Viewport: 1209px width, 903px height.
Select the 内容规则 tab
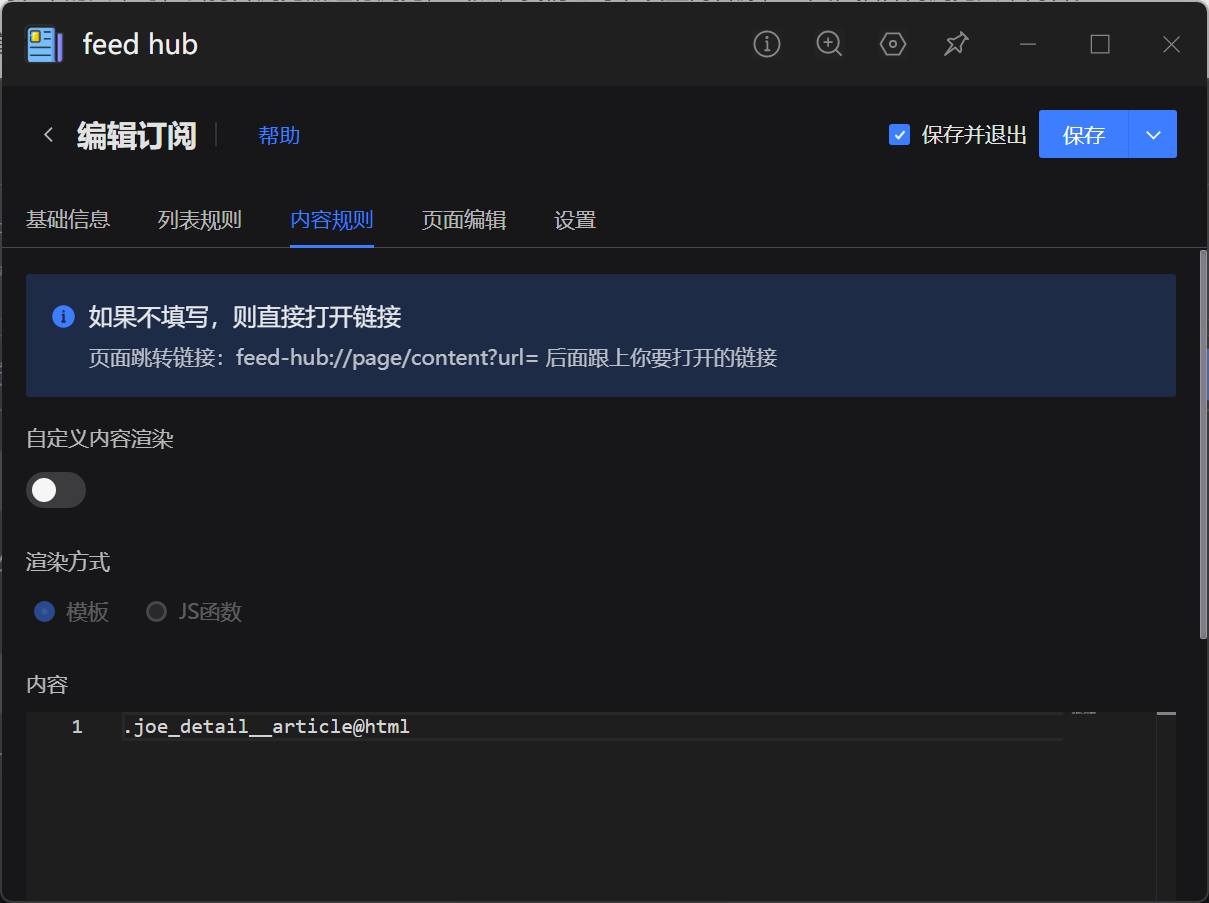click(332, 220)
